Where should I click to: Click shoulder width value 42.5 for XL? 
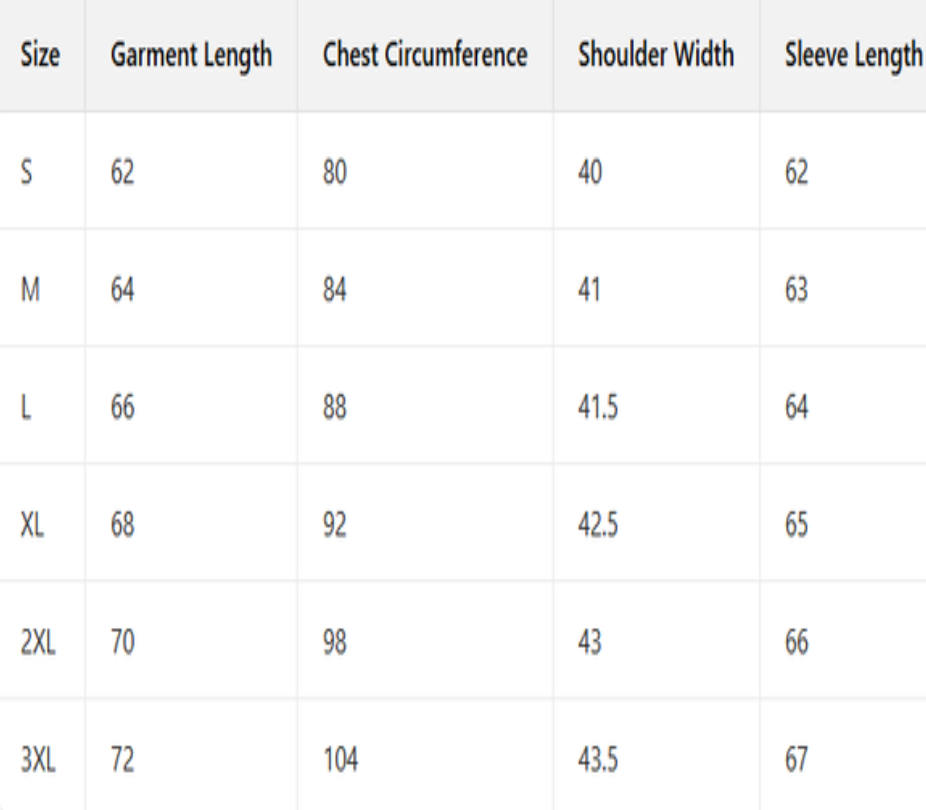coord(598,526)
